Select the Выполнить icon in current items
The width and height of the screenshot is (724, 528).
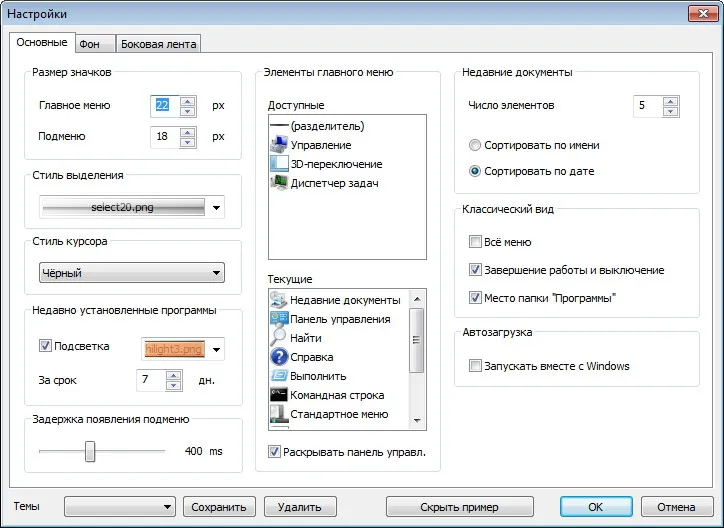pyautogui.click(x=278, y=376)
